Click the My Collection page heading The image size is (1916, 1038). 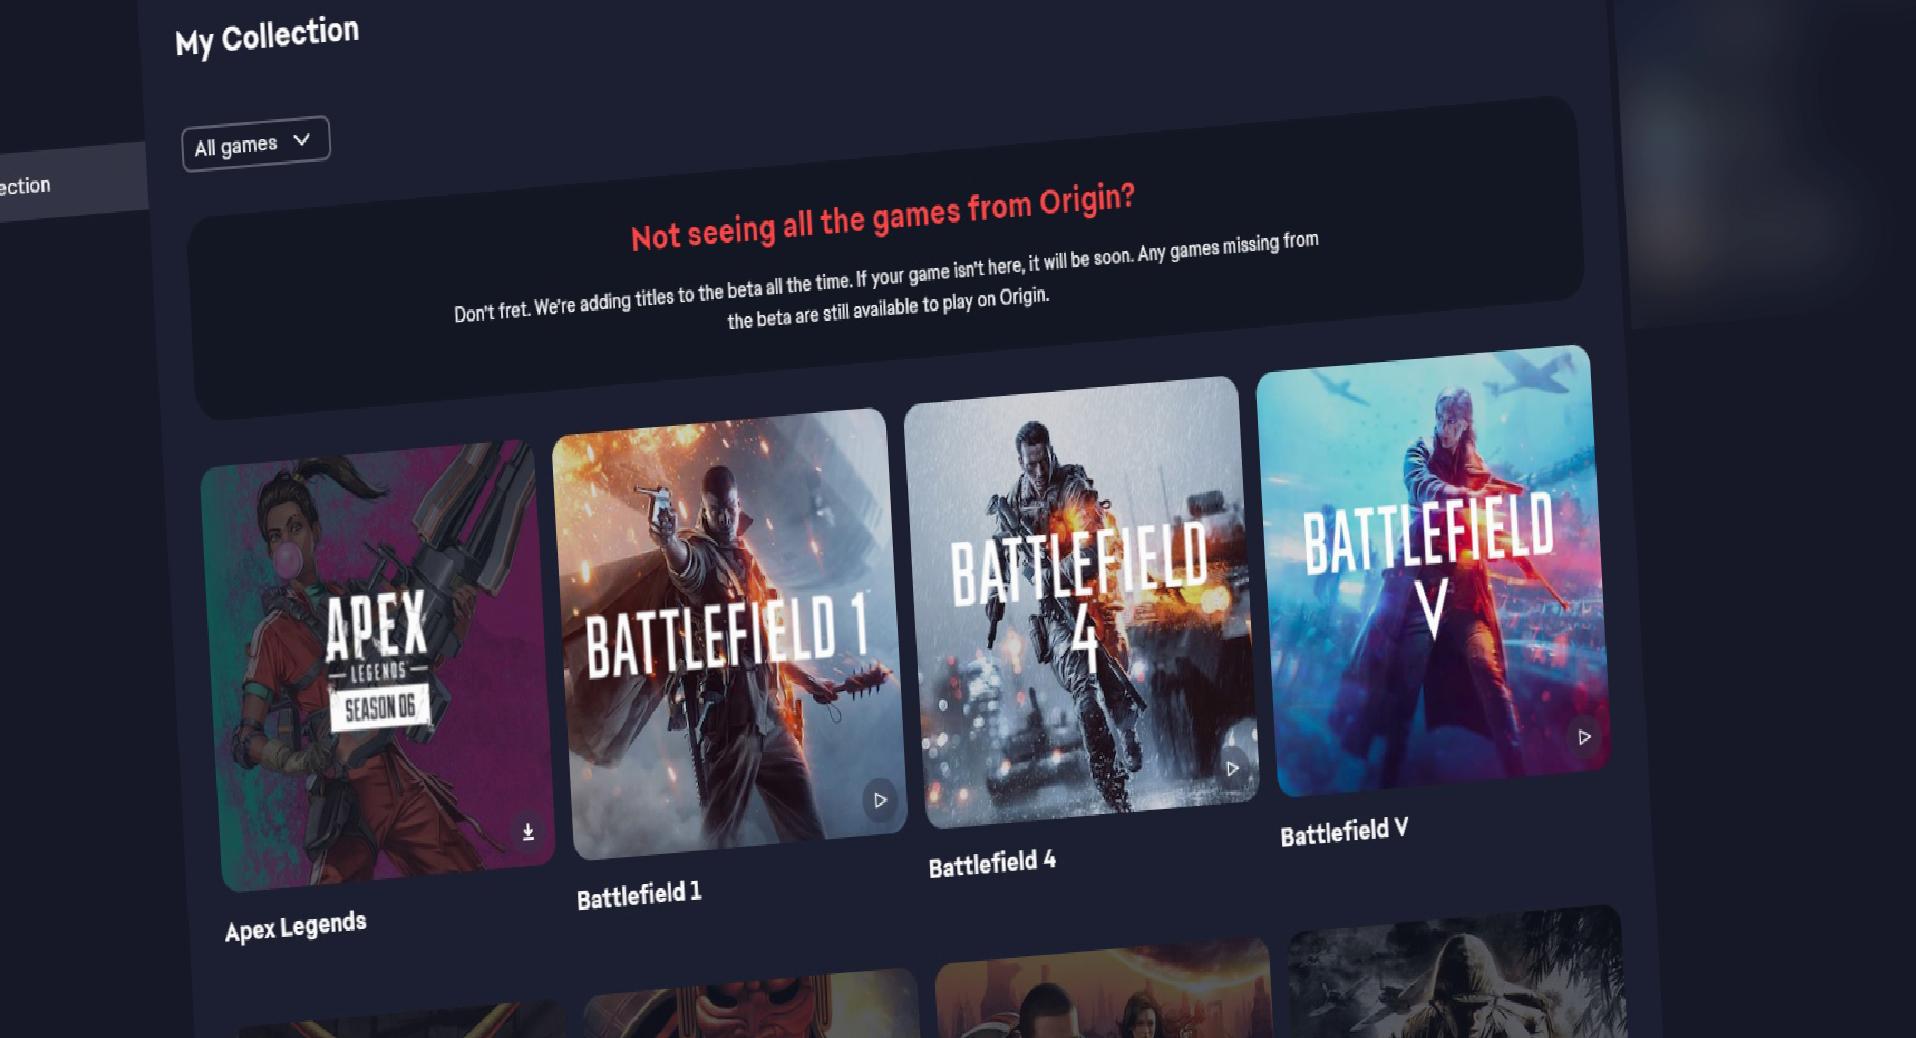pyautogui.click(x=267, y=38)
